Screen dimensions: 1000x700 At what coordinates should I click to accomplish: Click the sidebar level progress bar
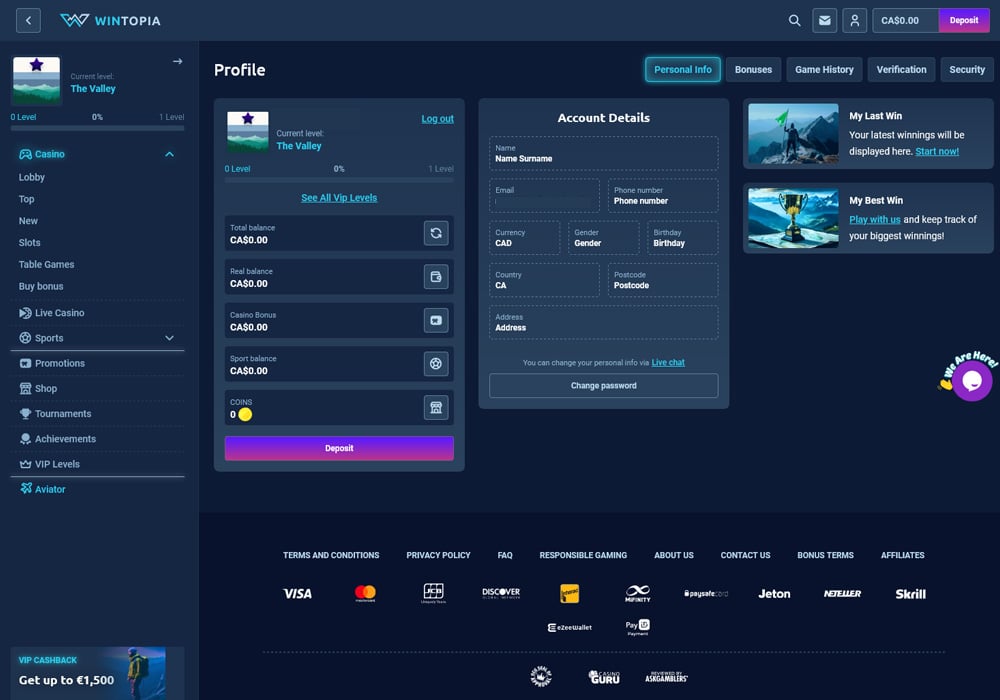click(98, 128)
